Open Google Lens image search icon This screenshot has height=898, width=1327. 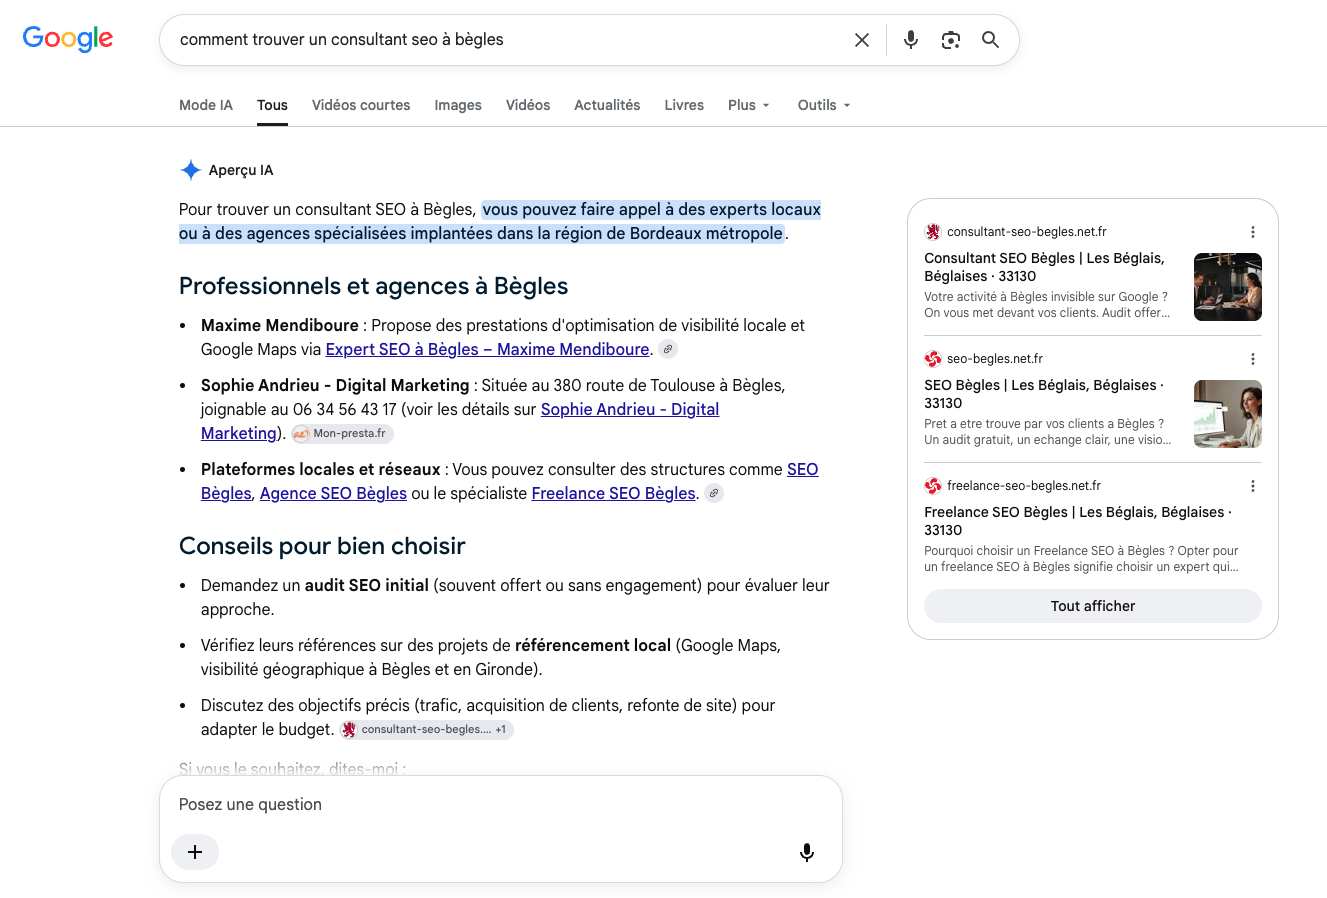point(951,40)
